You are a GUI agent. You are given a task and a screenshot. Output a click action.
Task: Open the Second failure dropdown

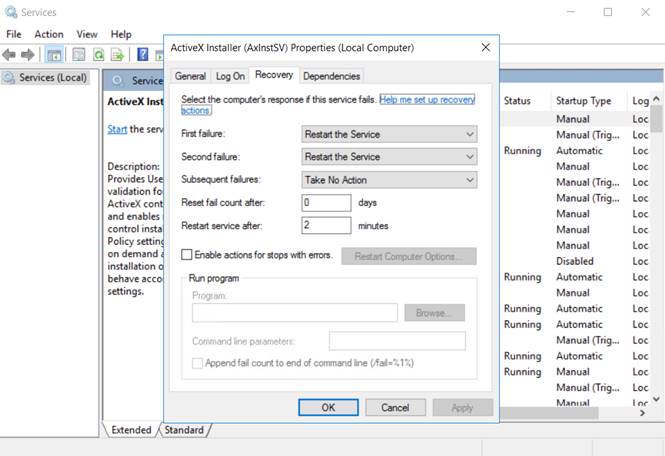click(389, 157)
